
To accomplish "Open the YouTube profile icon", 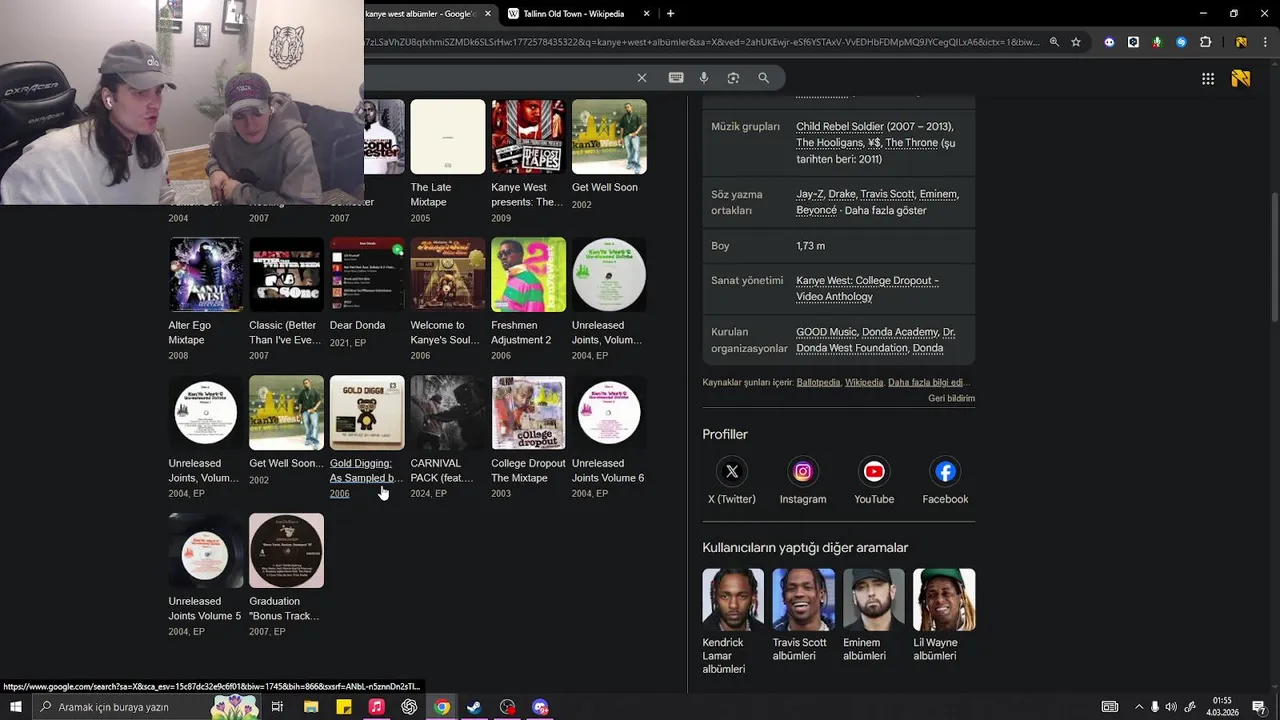I will (x=874, y=471).
